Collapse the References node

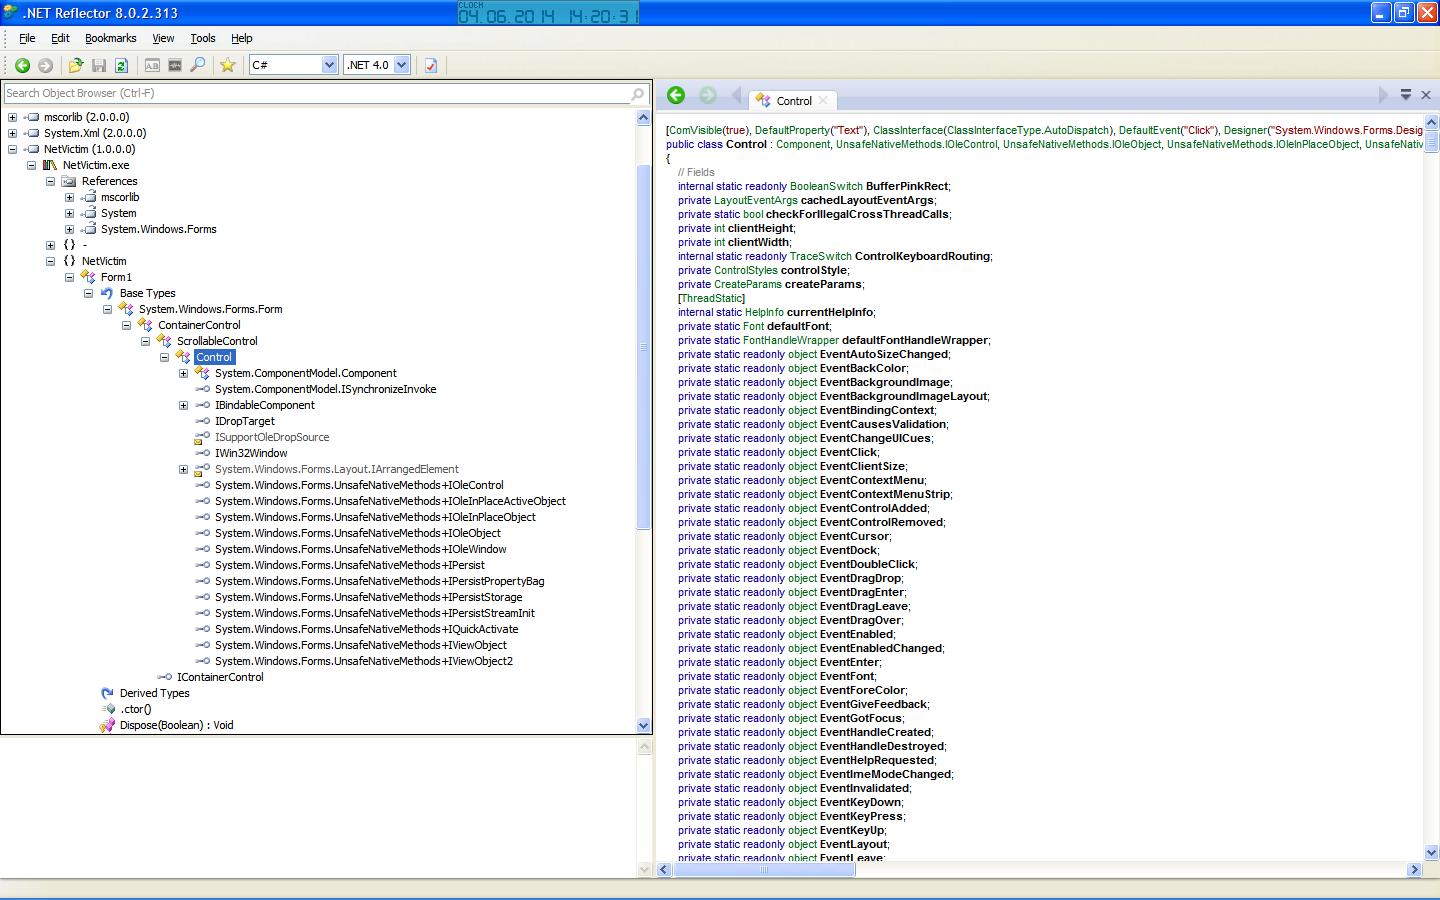[50, 181]
